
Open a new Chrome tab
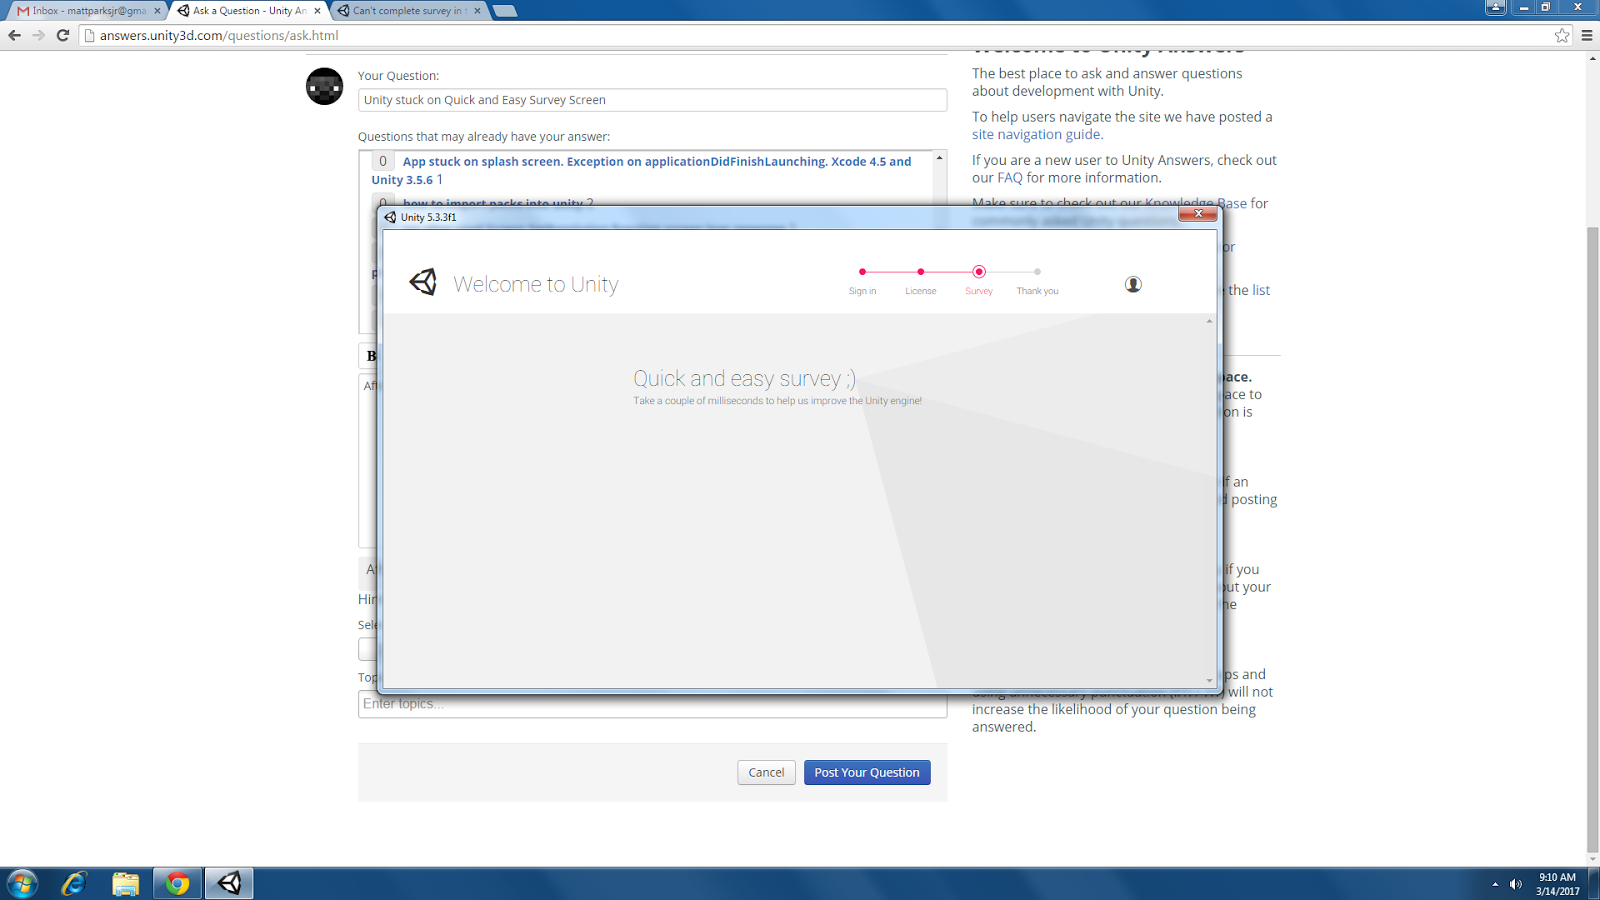(505, 11)
